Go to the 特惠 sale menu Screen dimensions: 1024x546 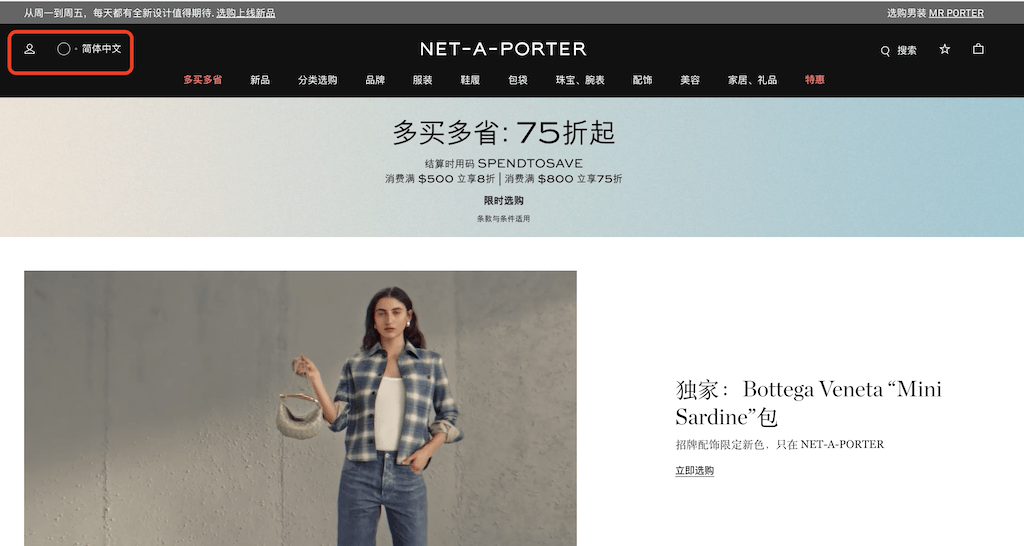(814, 80)
